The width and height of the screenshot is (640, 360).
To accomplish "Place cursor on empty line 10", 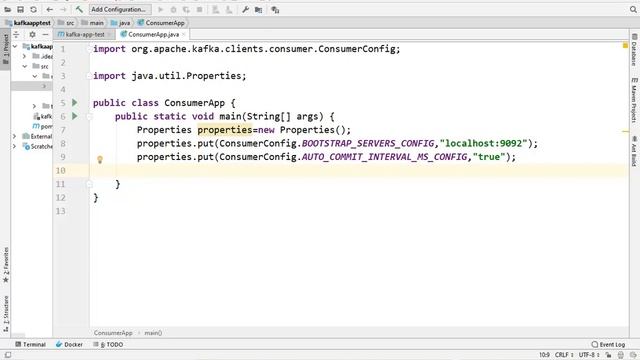I will tap(359, 171).
